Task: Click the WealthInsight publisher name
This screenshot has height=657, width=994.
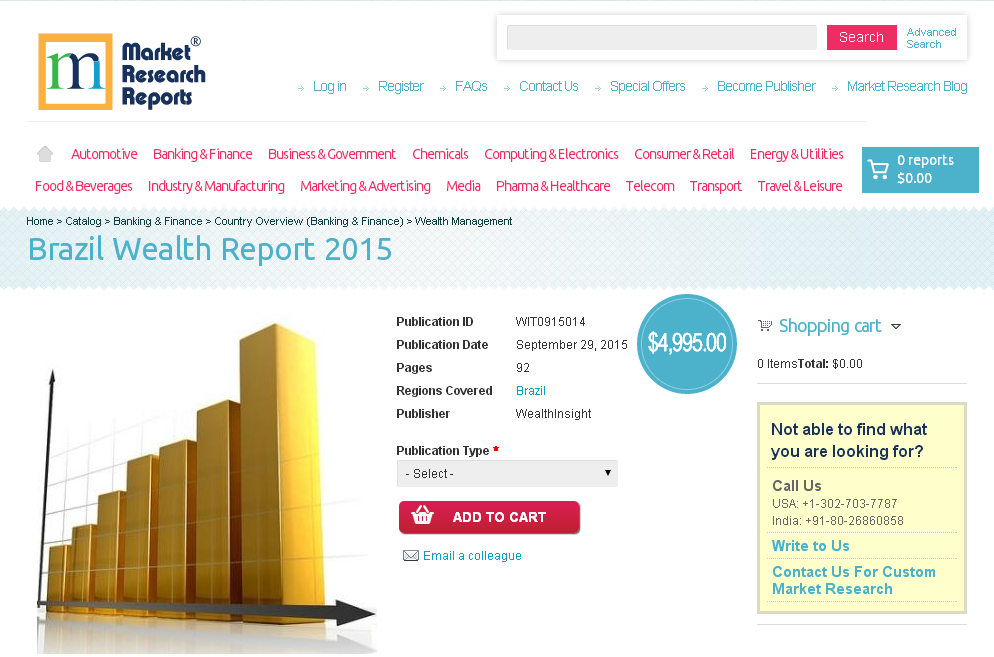Action: click(x=553, y=414)
